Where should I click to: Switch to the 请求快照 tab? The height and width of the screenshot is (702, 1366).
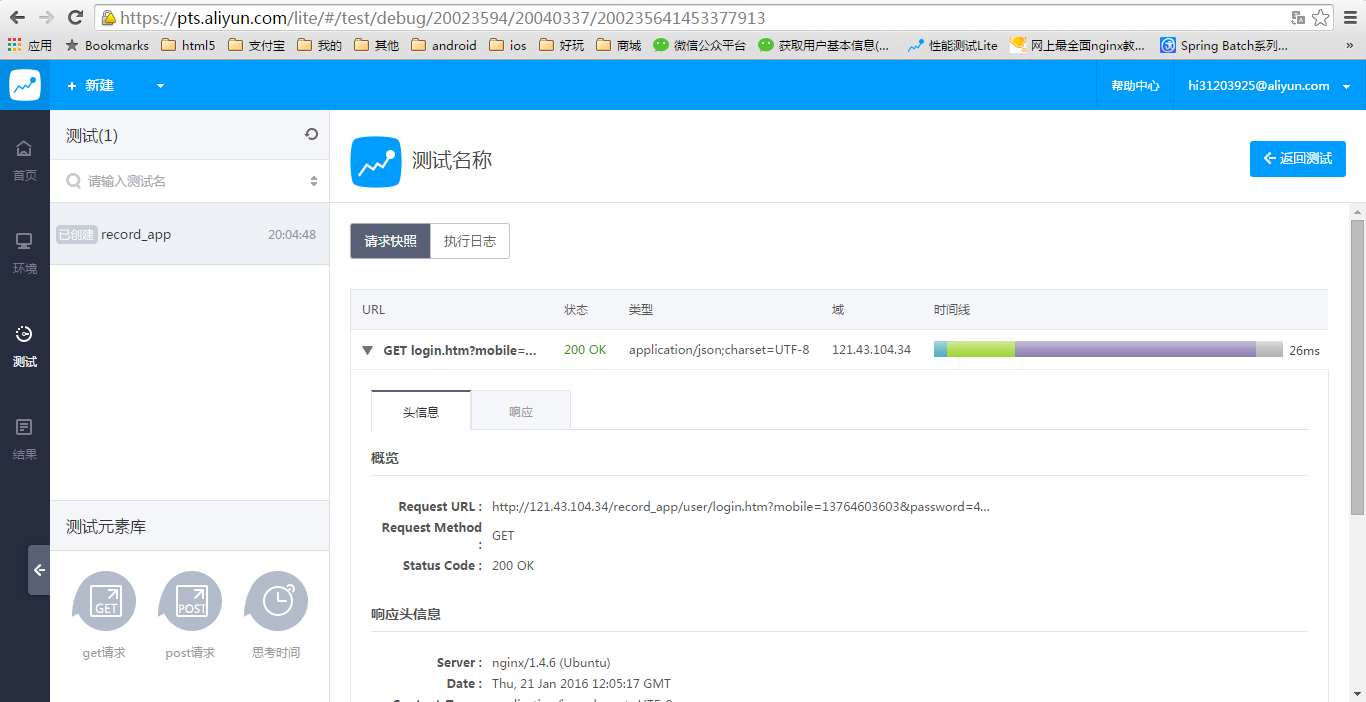(x=391, y=241)
